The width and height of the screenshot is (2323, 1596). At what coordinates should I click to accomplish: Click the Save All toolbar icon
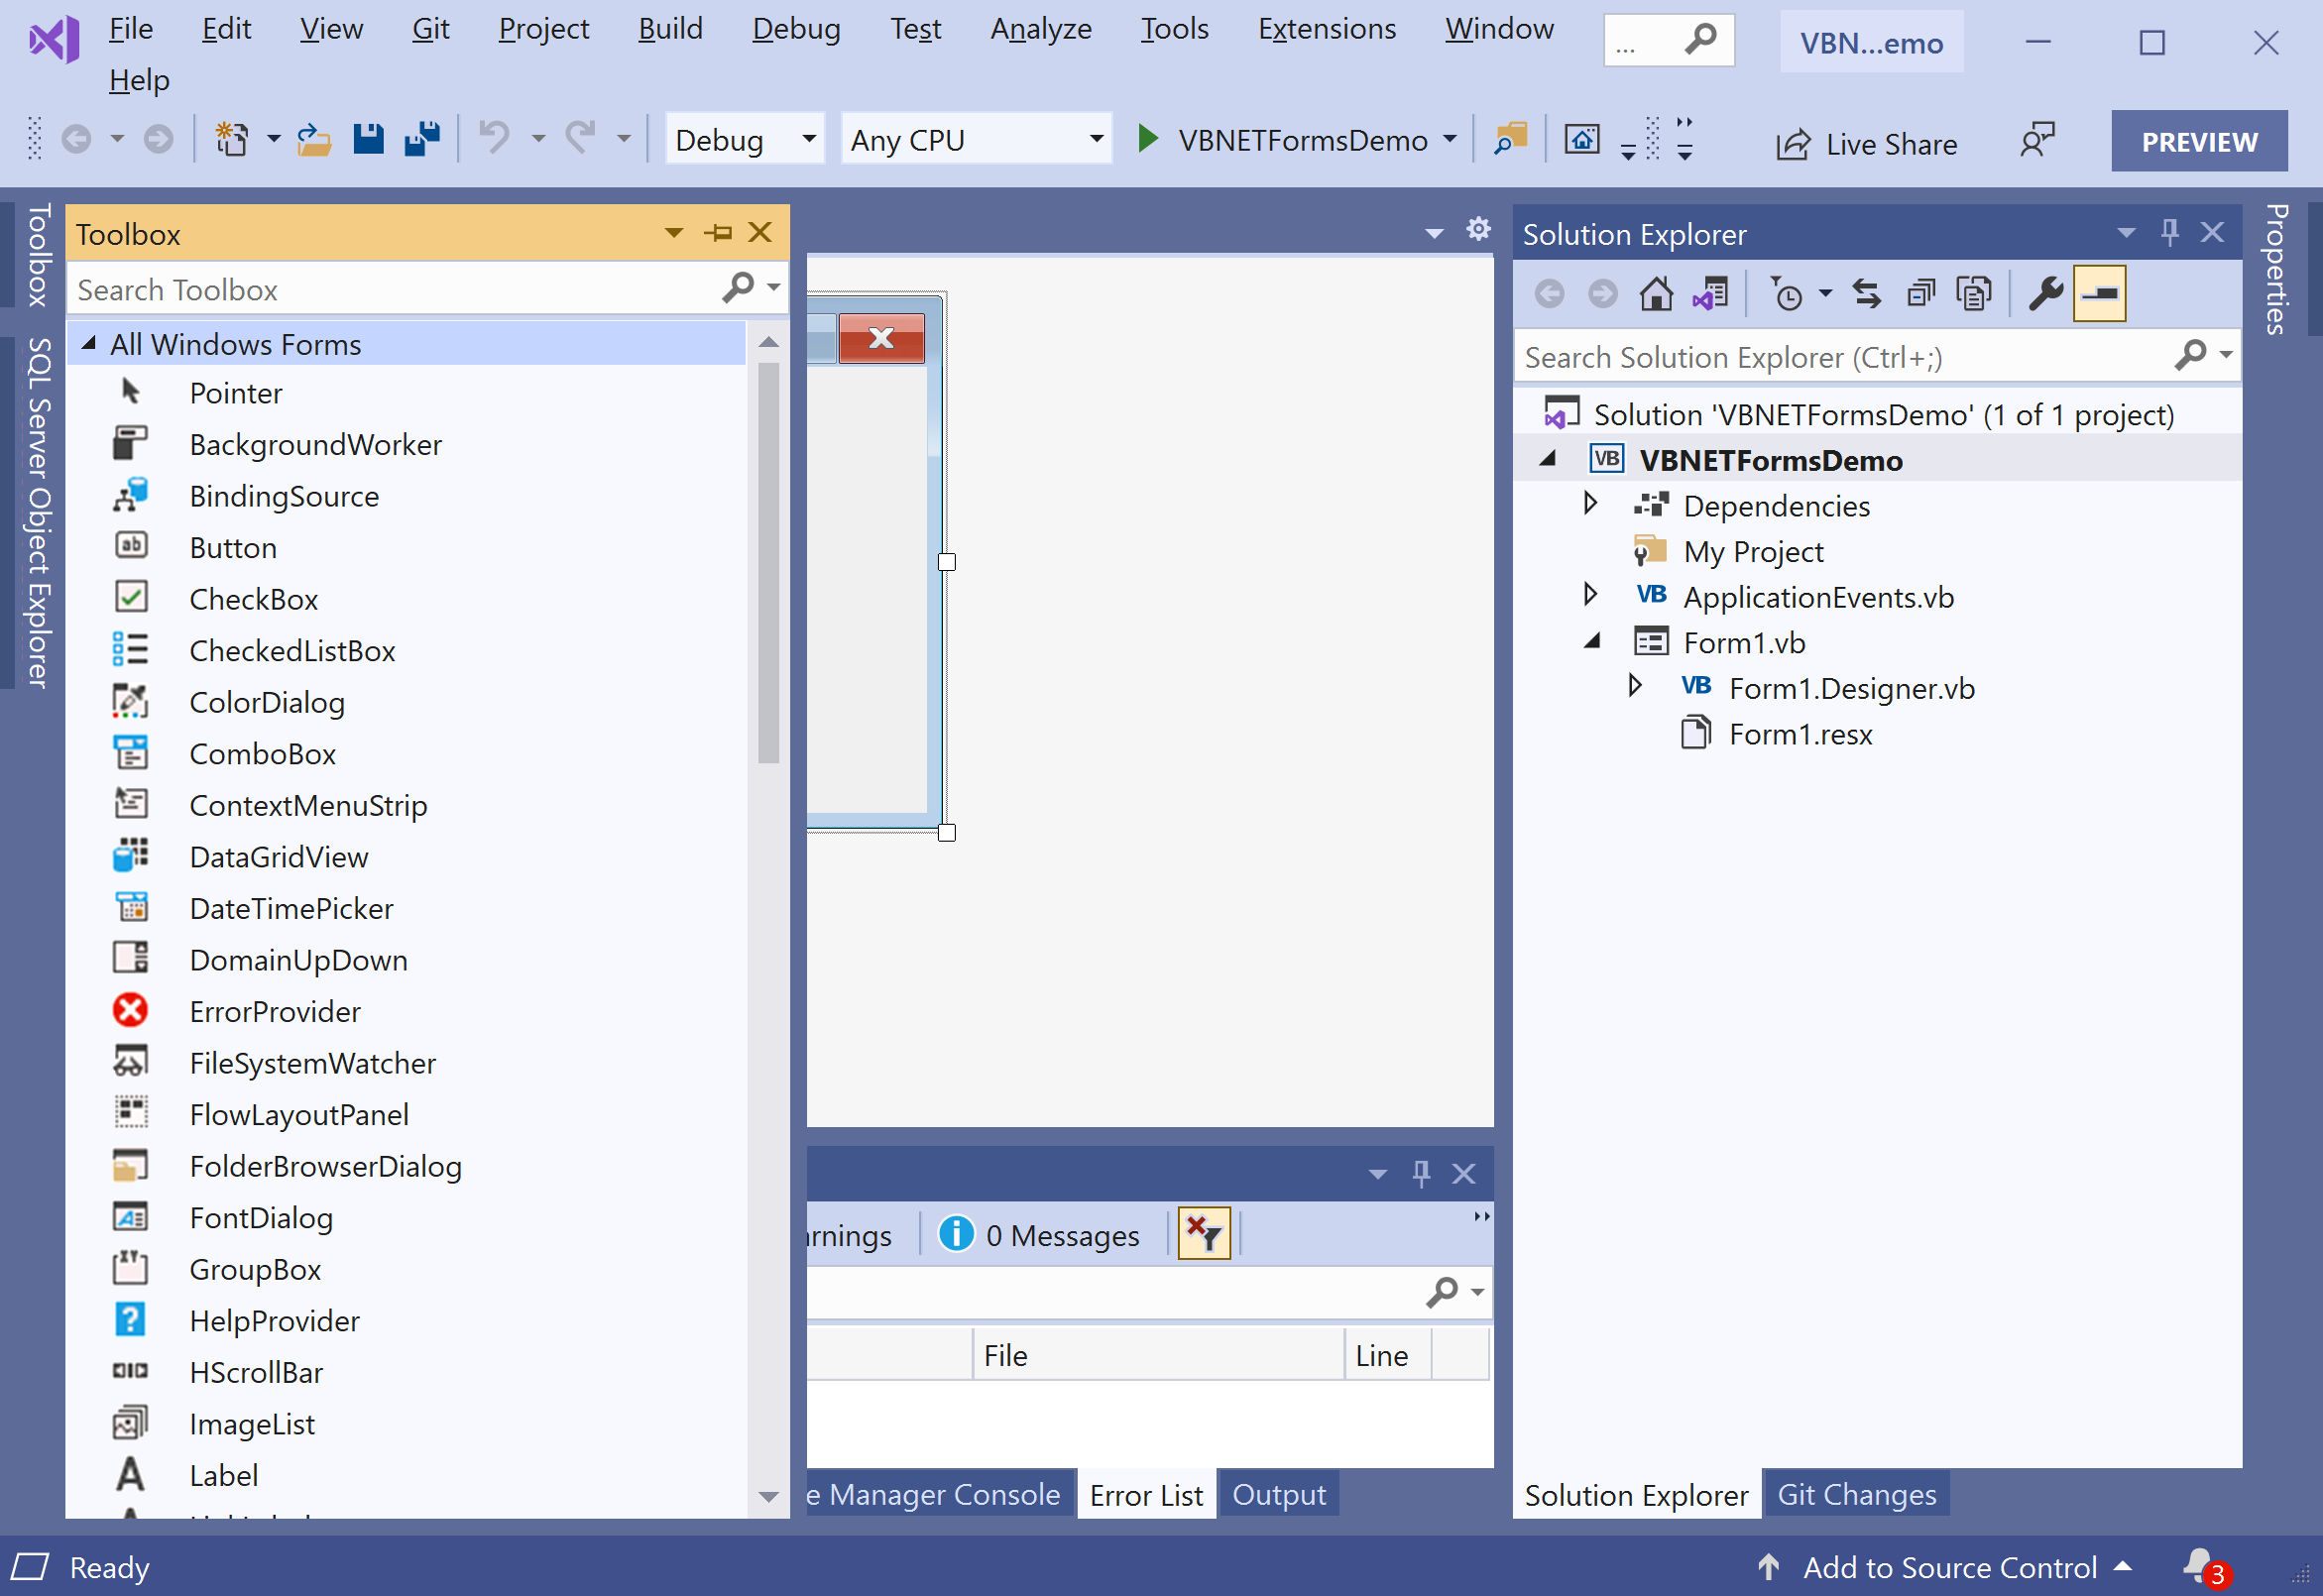tap(421, 139)
